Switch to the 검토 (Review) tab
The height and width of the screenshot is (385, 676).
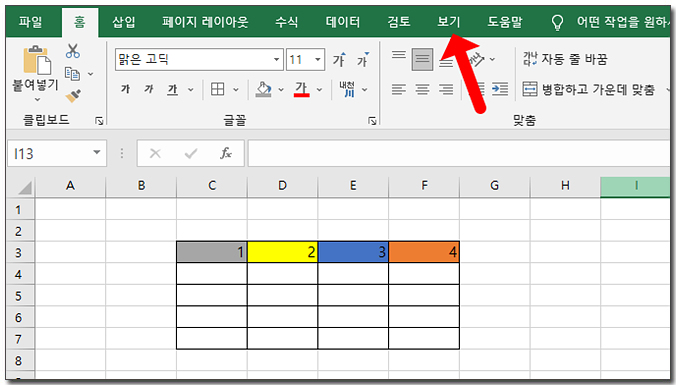pos(399,22)
